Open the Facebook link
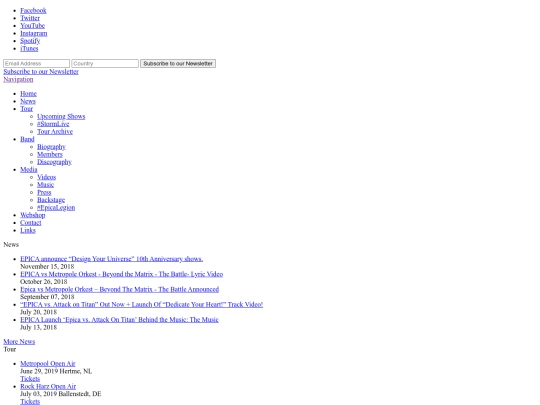The height and width of the screenshot is (405, 540). coord(33,11)
